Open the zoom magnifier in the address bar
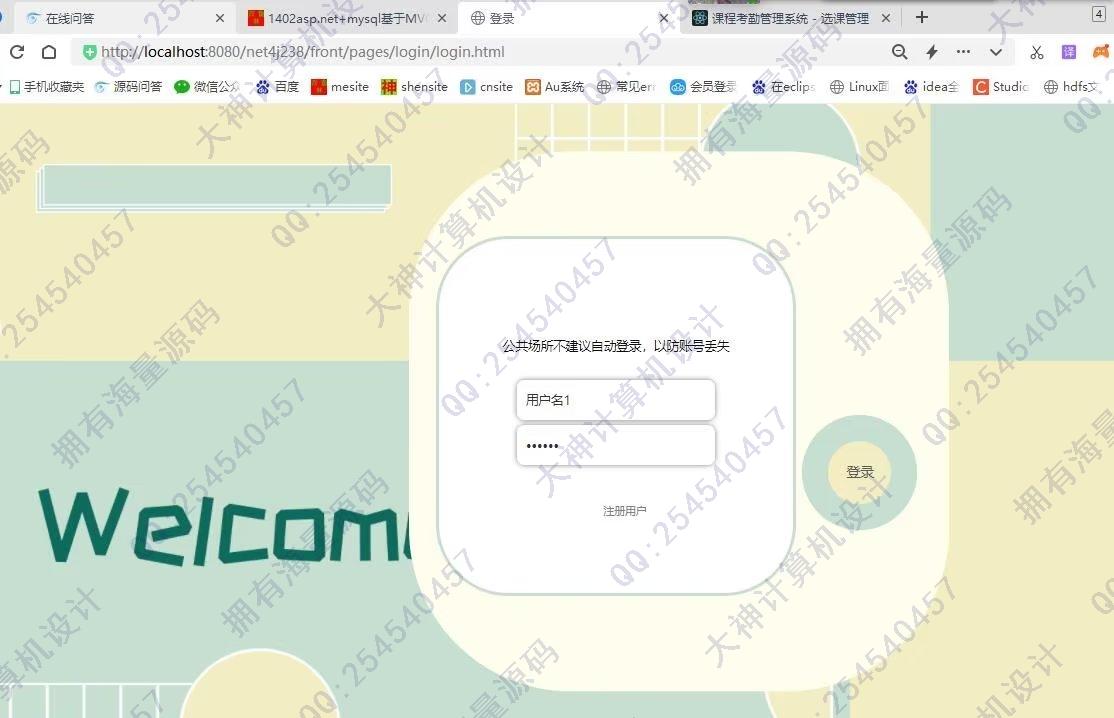1114x718 pixels. pyautogui.click(x=899, y=52)
